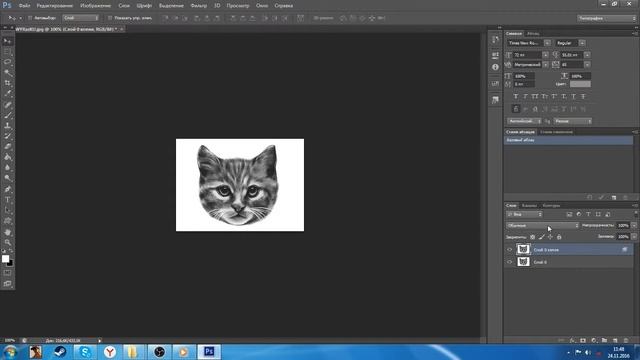Select the Базовый абзац paragraph style
Viewport: 640px width, 360px height.
(x=569, y=140)
